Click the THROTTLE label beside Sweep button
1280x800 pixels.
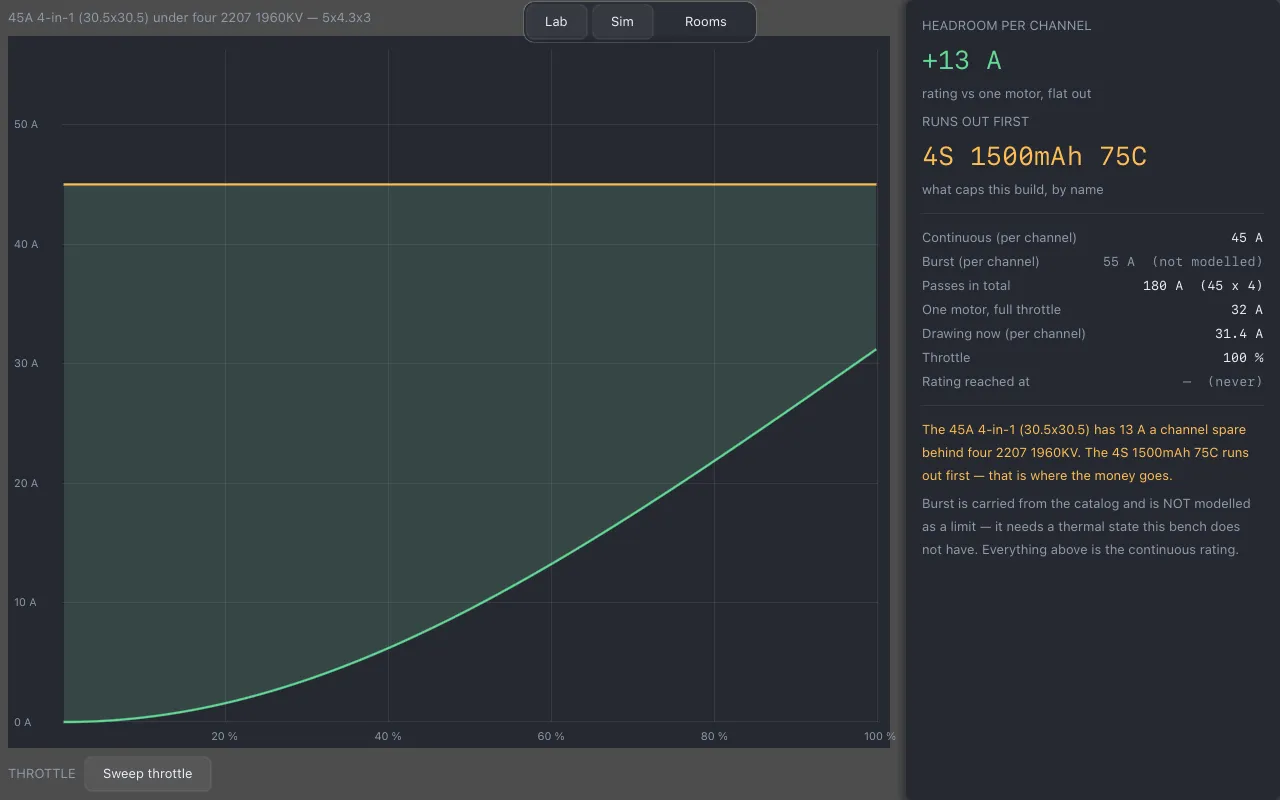pos(42,774)
